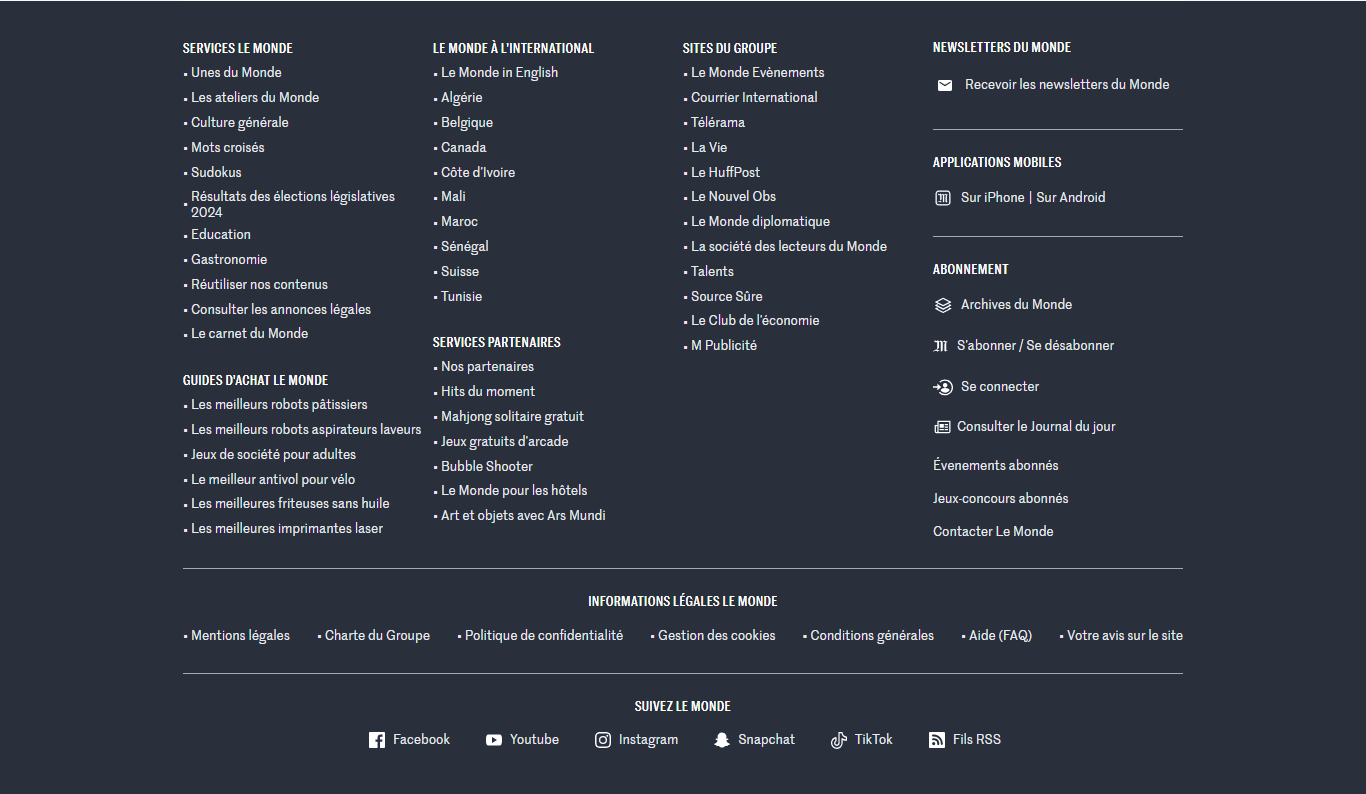The image size is (1366, 794).
Task: Go to Mots croisés
Action: 228,148
